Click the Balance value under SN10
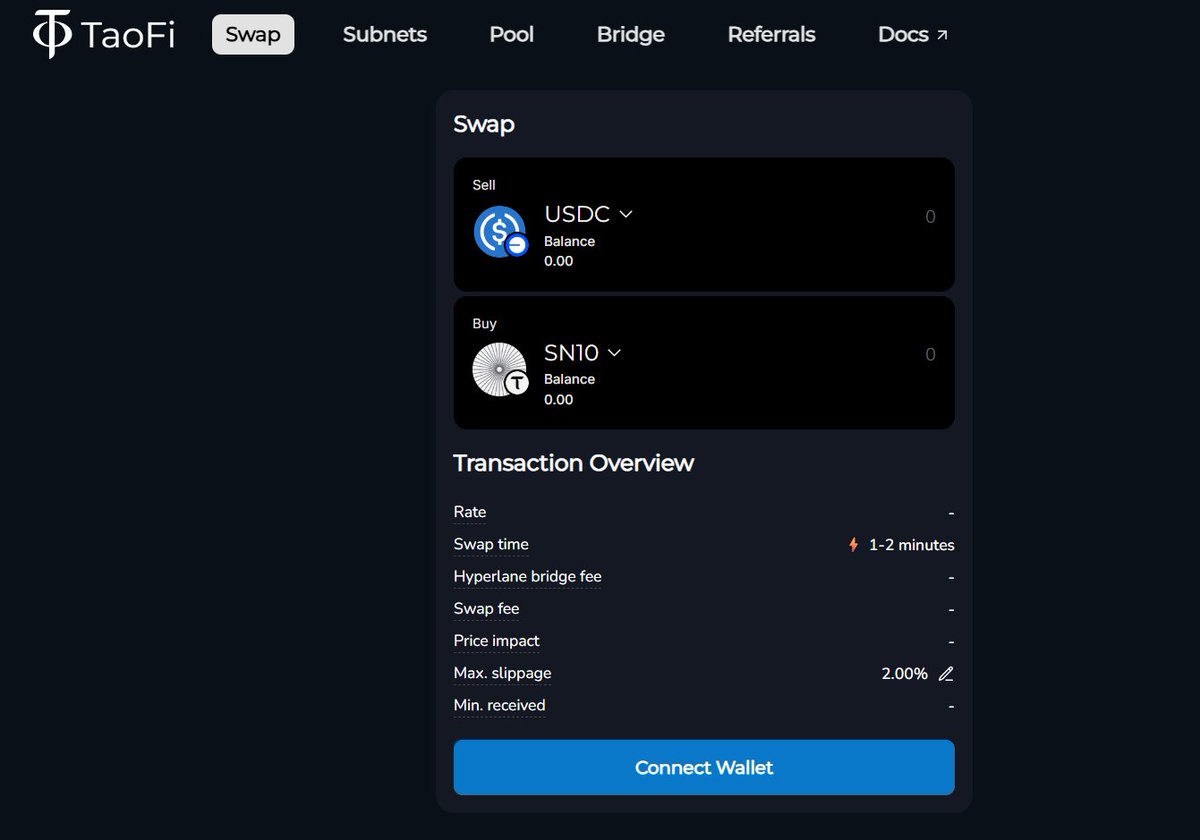This screenshot has height=840, width=1200. (559, 399)
